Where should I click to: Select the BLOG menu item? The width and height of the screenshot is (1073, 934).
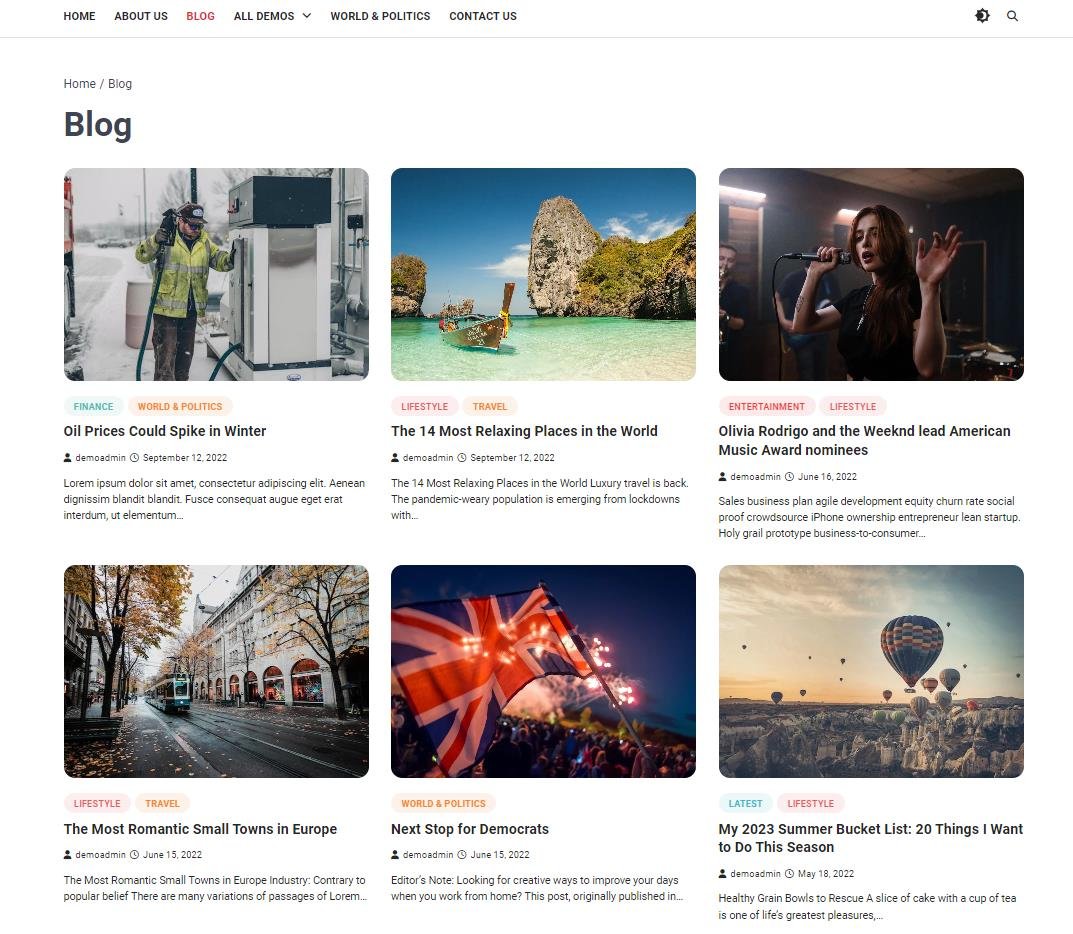click(x=201, y=16)
